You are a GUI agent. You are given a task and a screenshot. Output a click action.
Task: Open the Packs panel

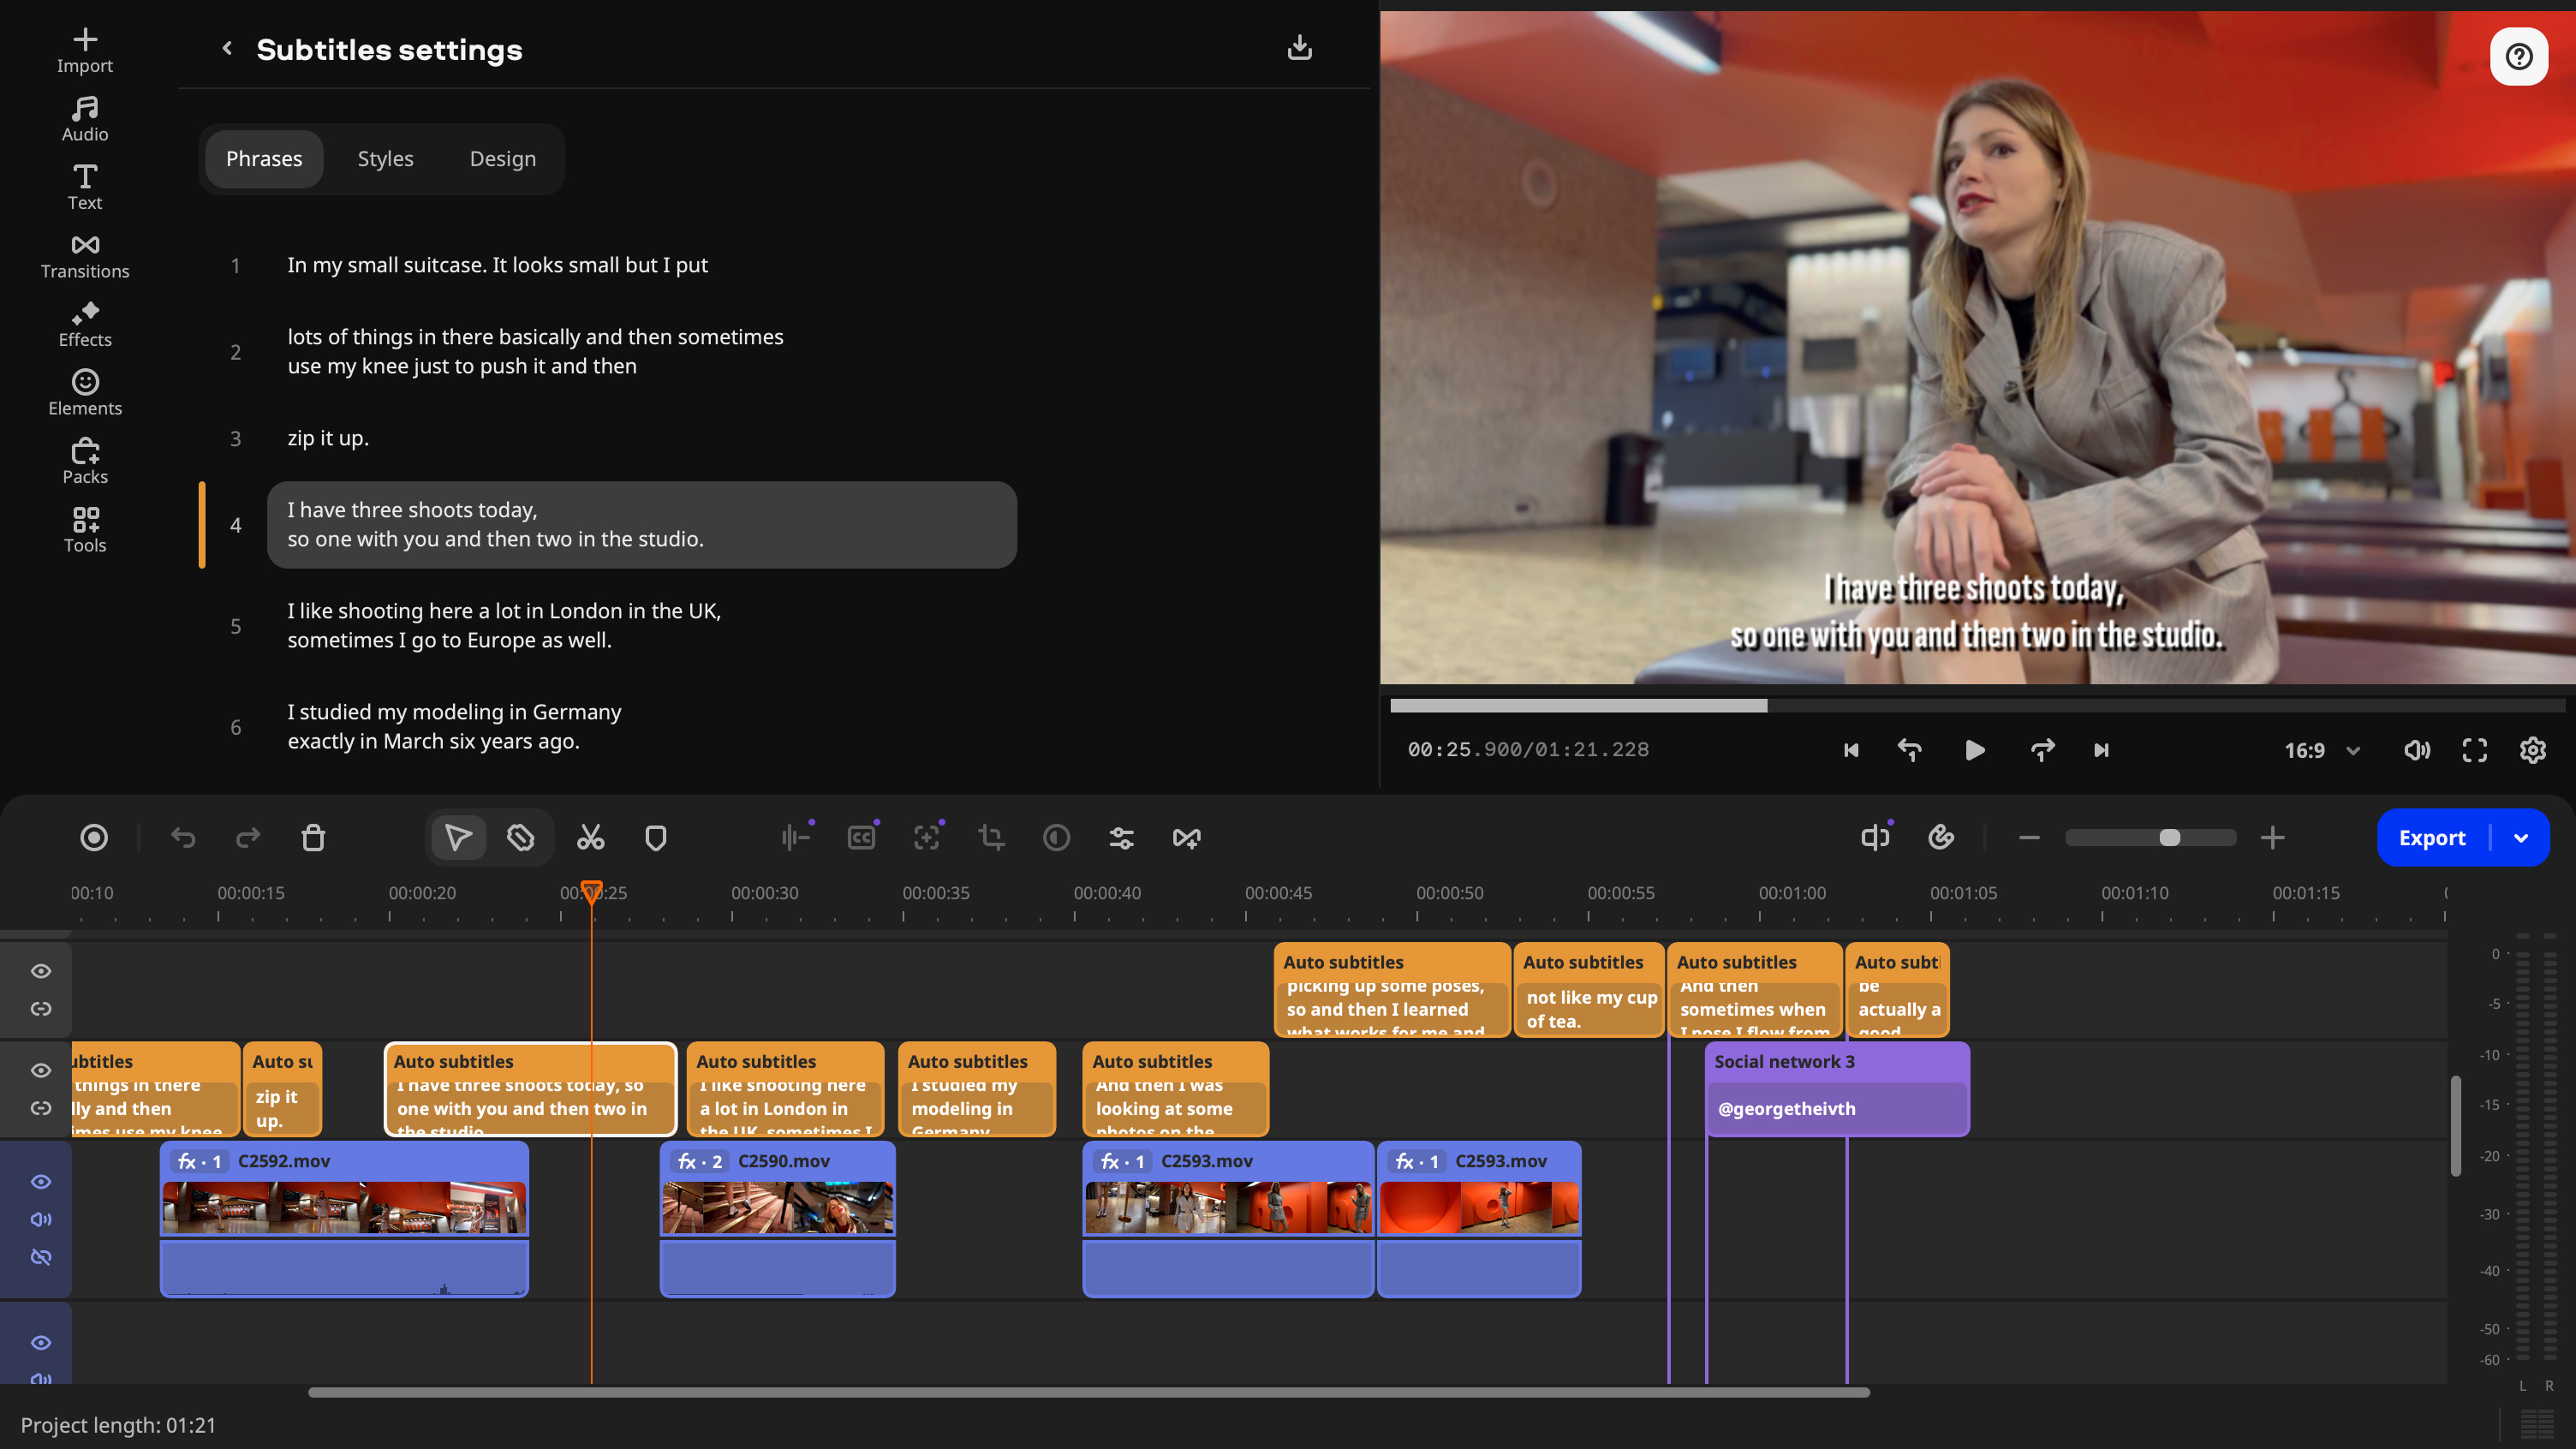coord(85,461)
